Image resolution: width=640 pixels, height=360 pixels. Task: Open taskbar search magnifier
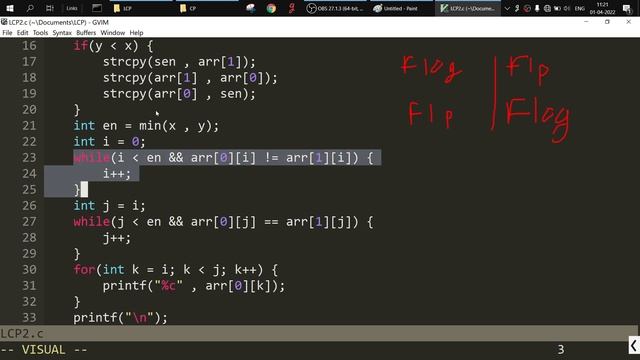click(x=30, y=8)
